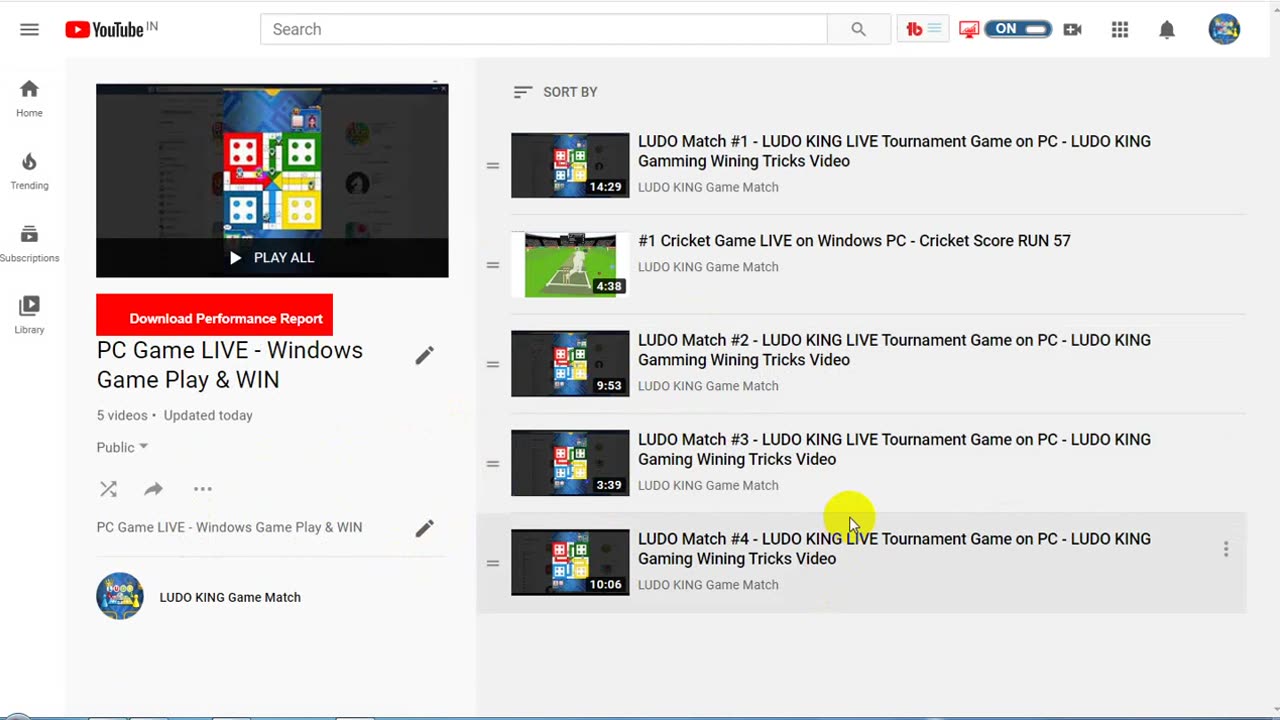Screen dimensions: 1280x720
Task: Open the LUDO Match #1 thumbnail
Action: tap(570, 165)
